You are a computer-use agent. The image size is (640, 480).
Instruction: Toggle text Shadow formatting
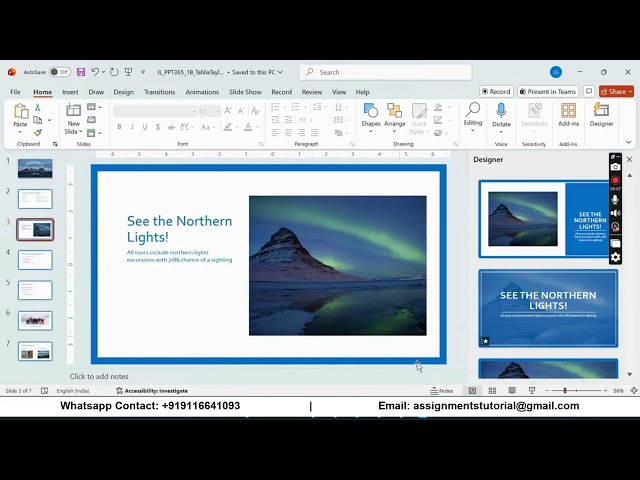[x=158, y=127]
